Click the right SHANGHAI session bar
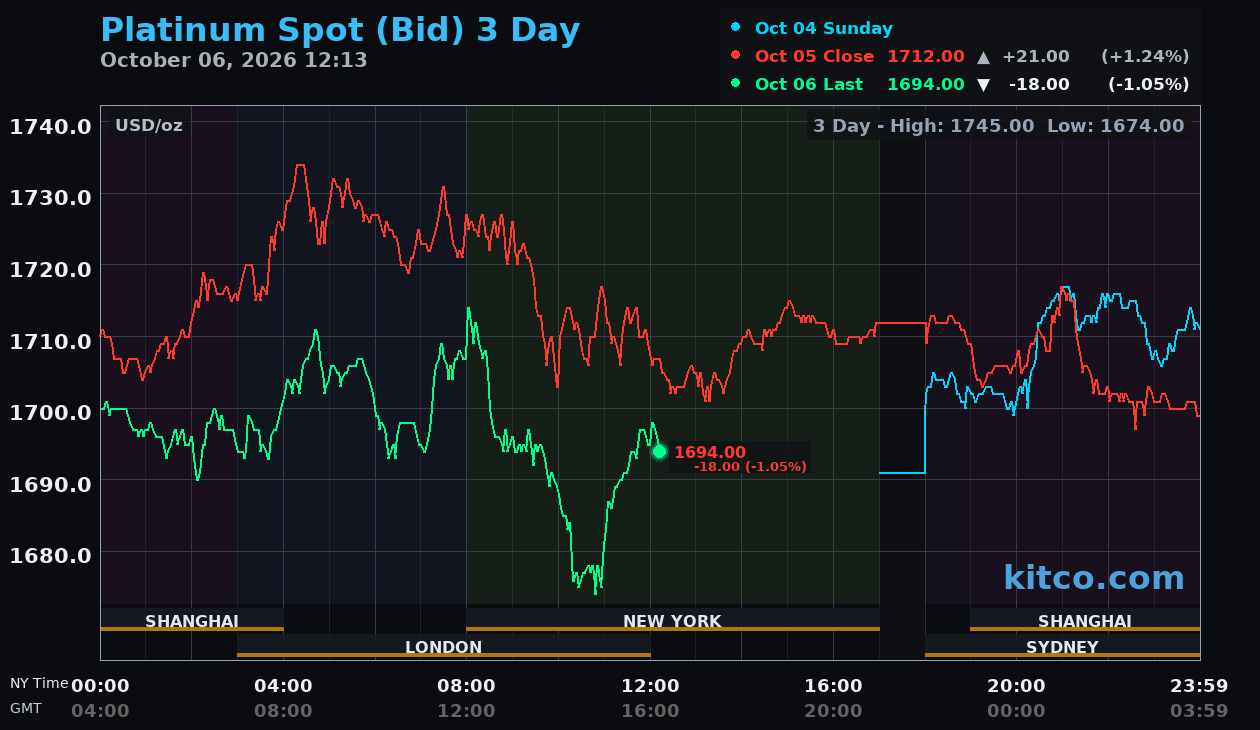 pyautogui.click(x=1085, y=621)
